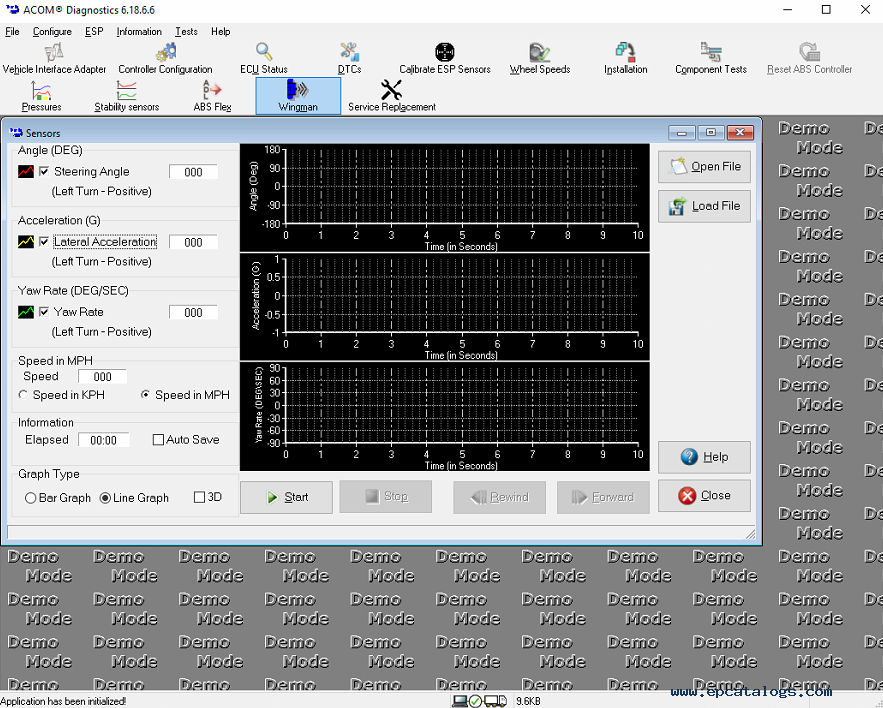
Task: Uncheck the Lateral Acceleration checkbox
Action: pos(44,242)
